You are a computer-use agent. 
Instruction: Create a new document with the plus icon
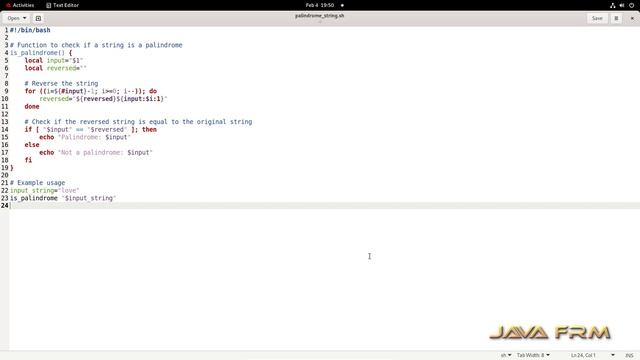(38, 18)
